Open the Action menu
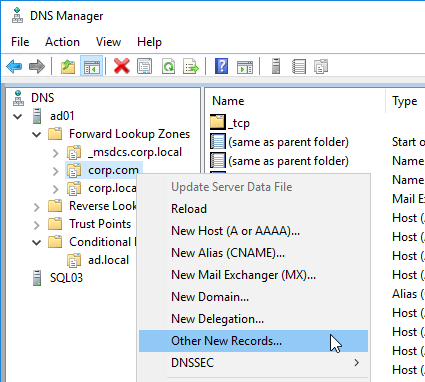425x382 pixels. pos(62,42)
